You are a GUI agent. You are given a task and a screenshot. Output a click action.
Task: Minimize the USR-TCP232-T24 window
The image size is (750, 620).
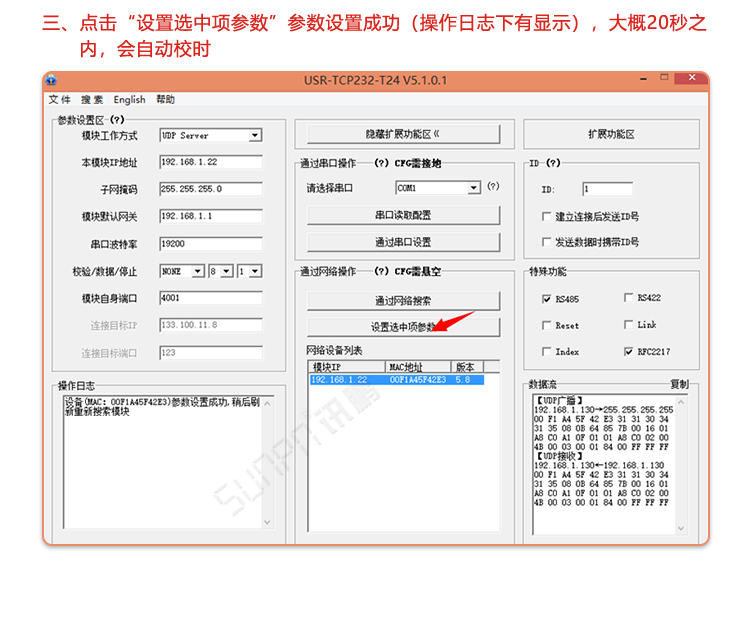click(x=644, y=78)
